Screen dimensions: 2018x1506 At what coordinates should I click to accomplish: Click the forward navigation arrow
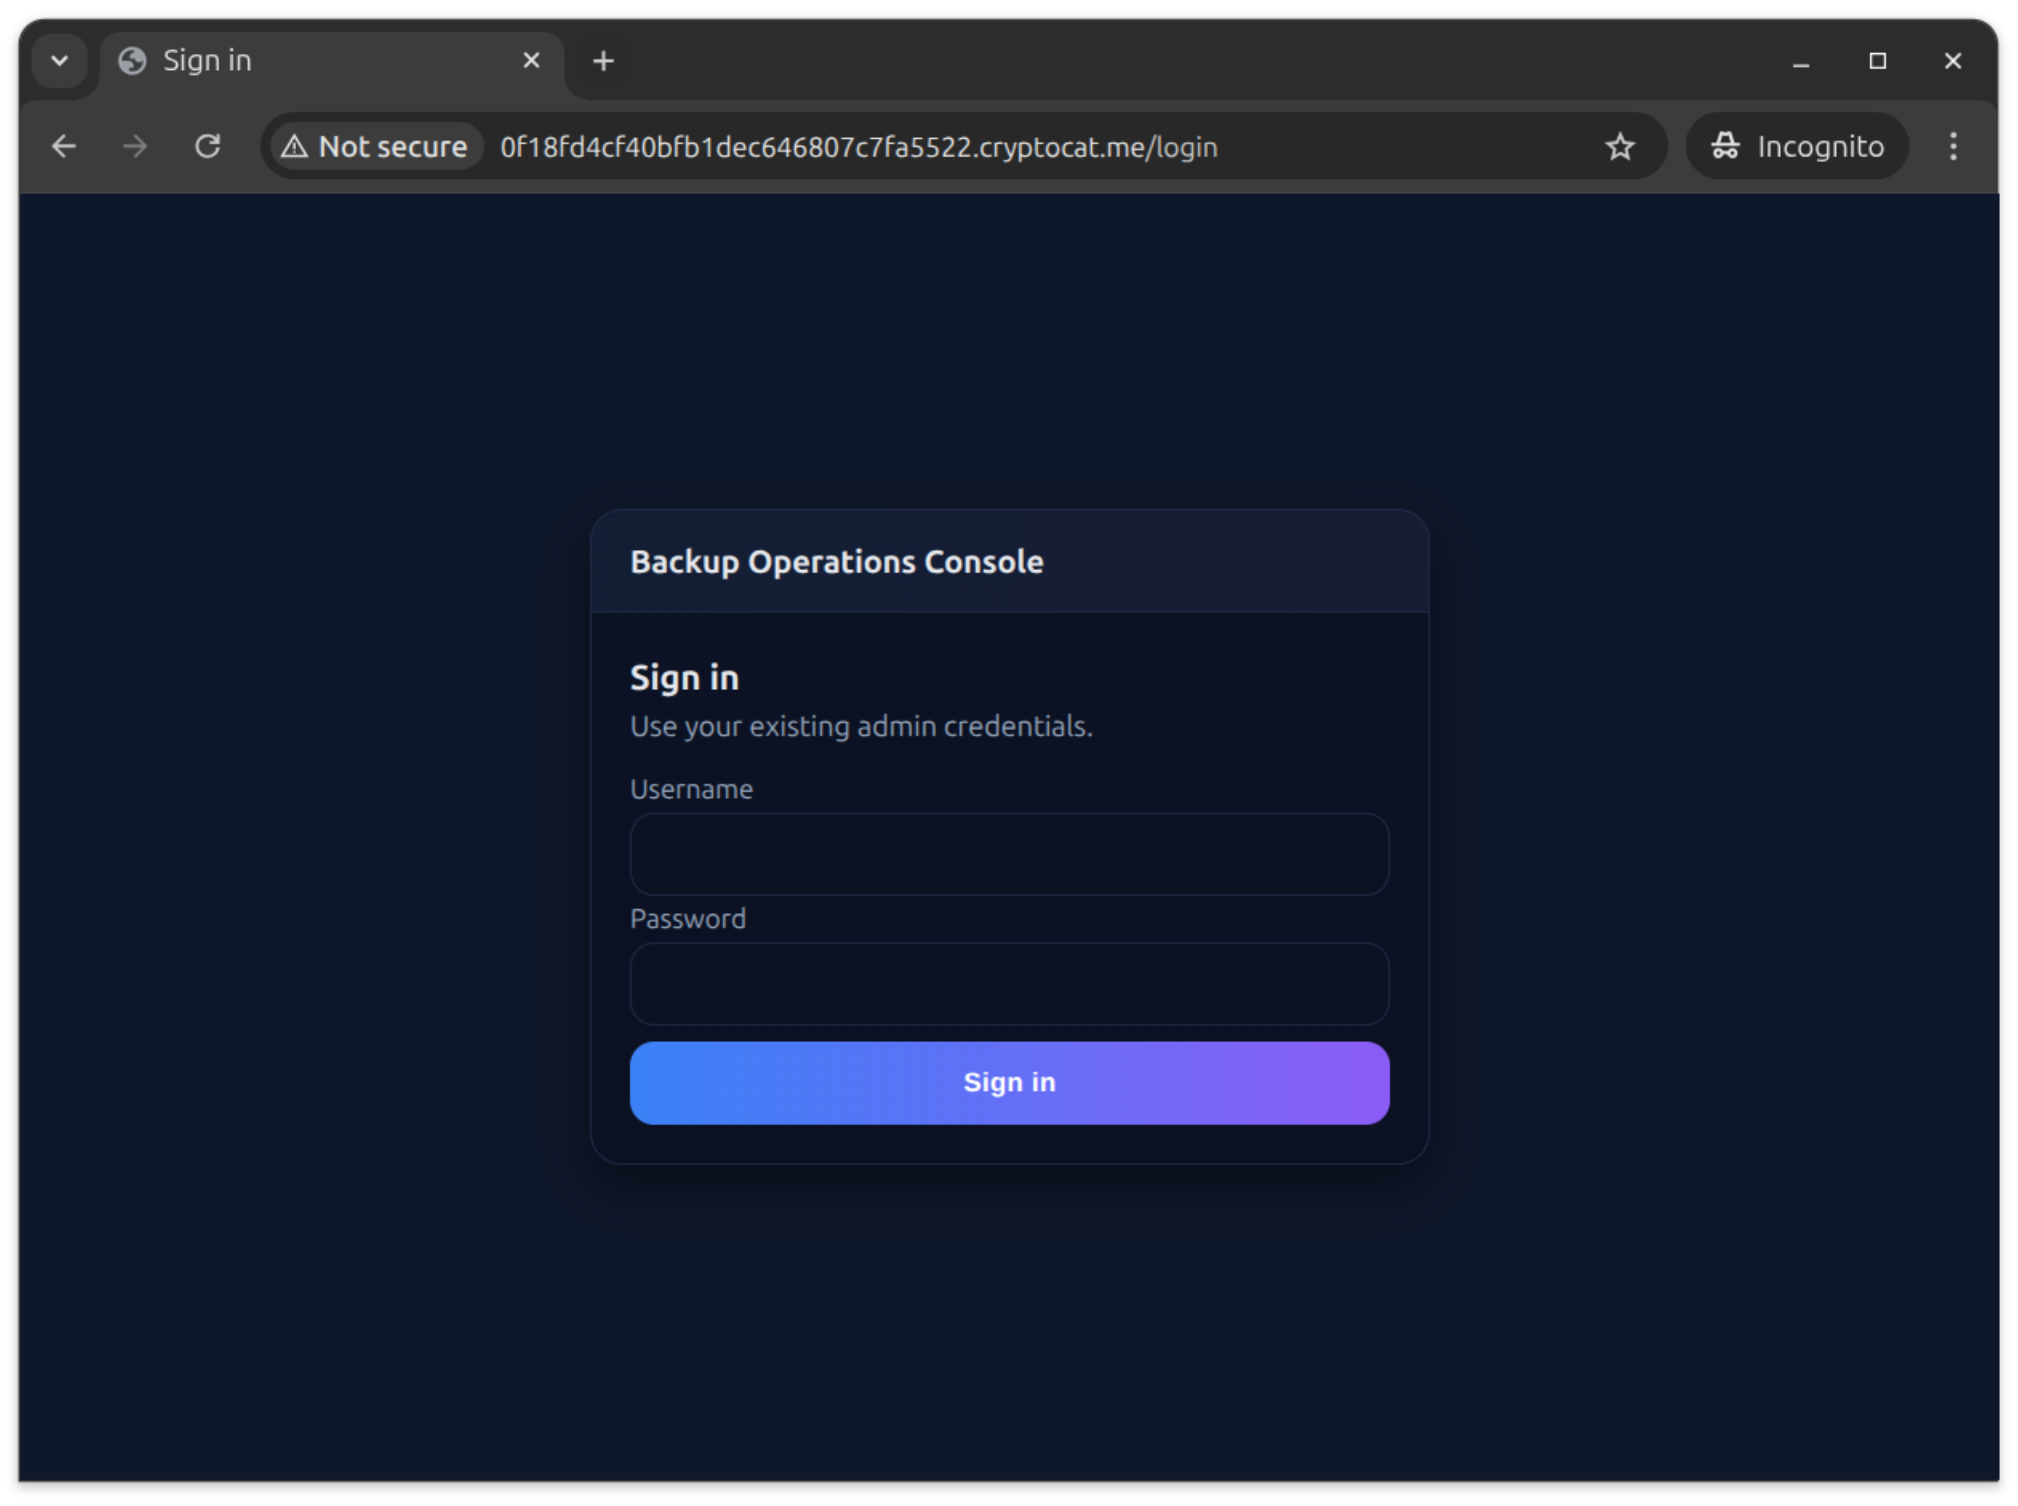[x=135, y=146]
